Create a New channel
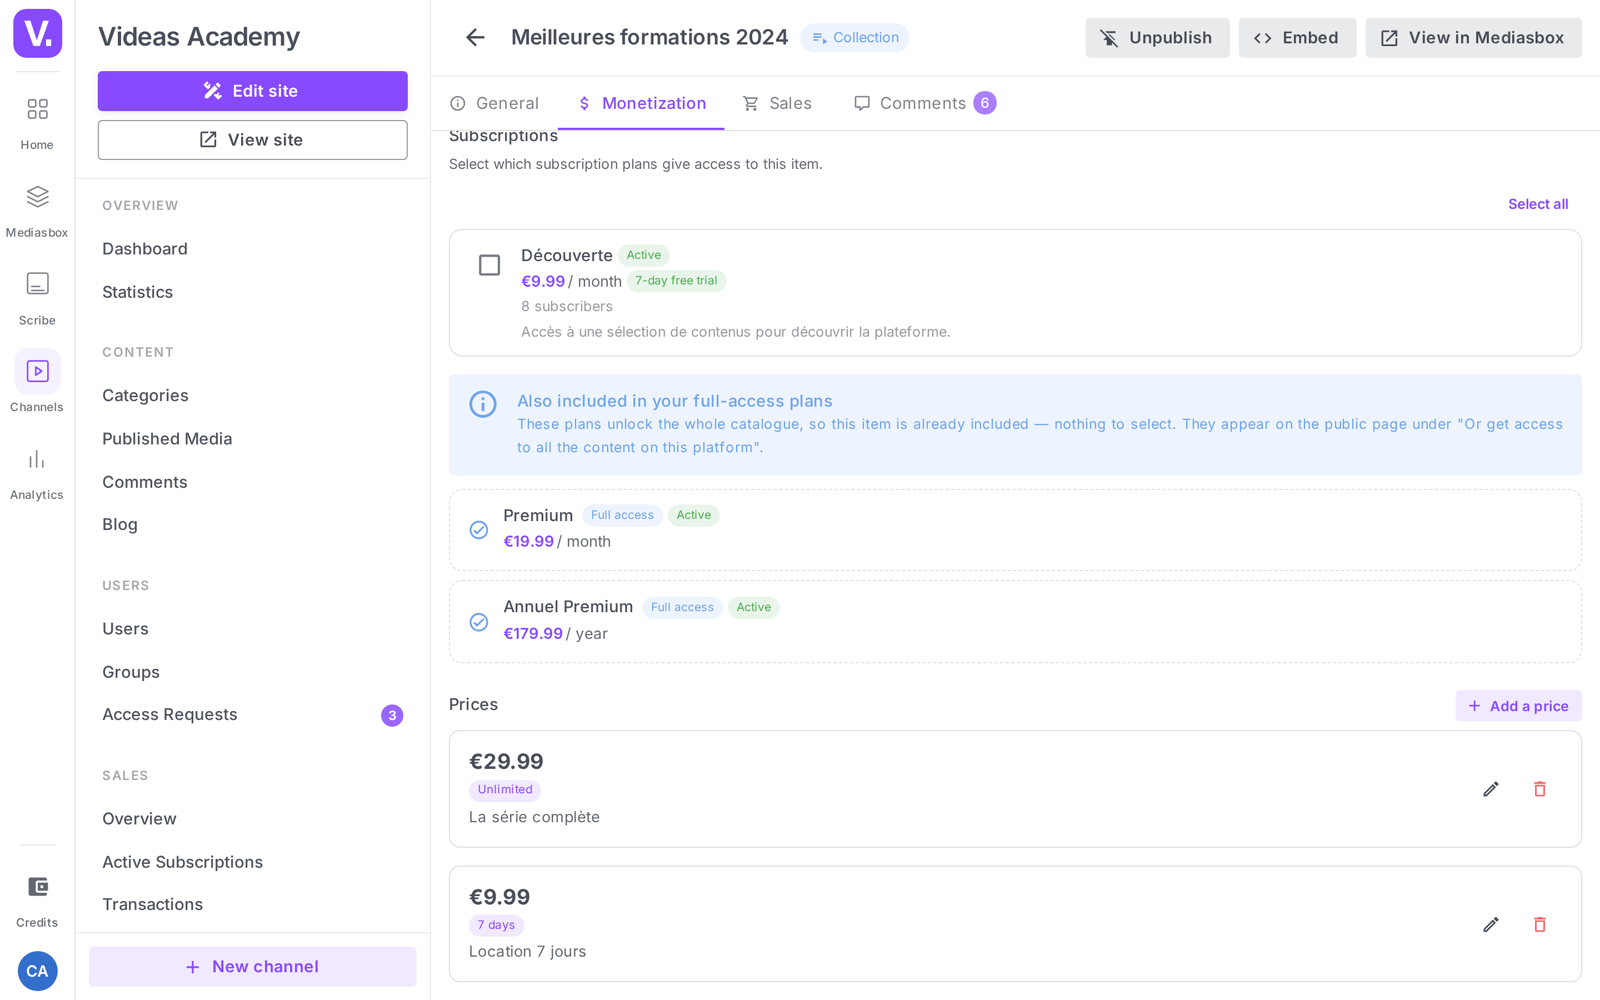The image size is (1600, 1000). click(253, 967)
